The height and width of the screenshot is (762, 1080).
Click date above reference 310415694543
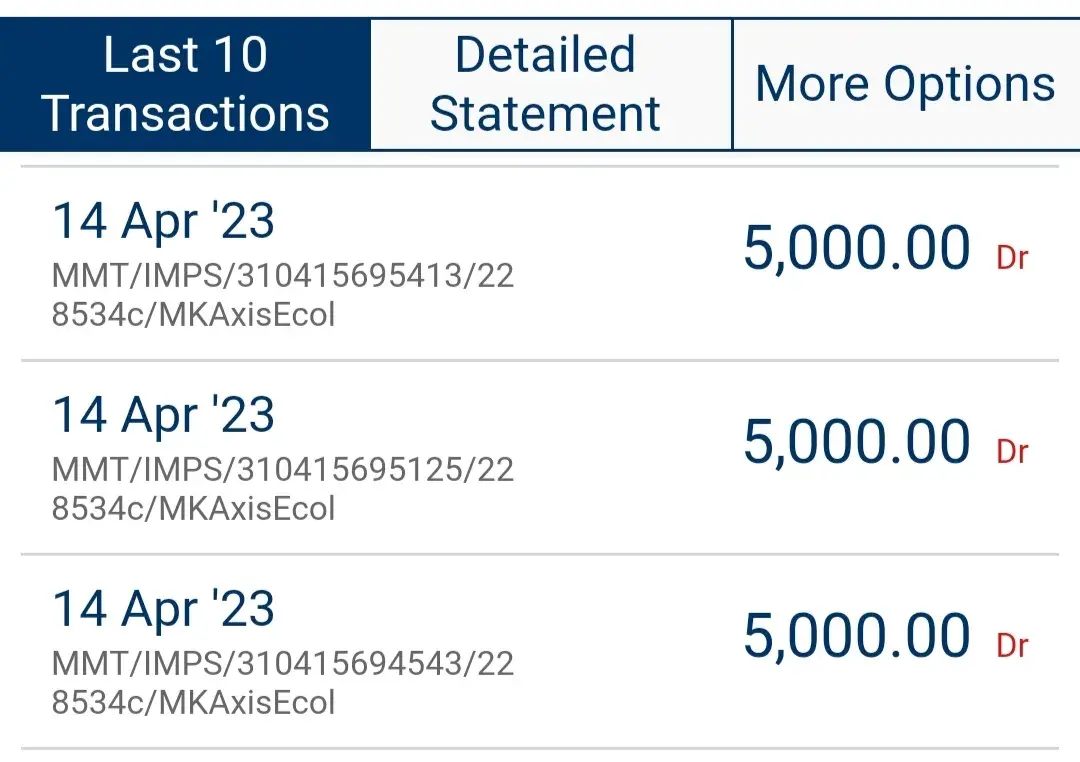tap(163, 609)
